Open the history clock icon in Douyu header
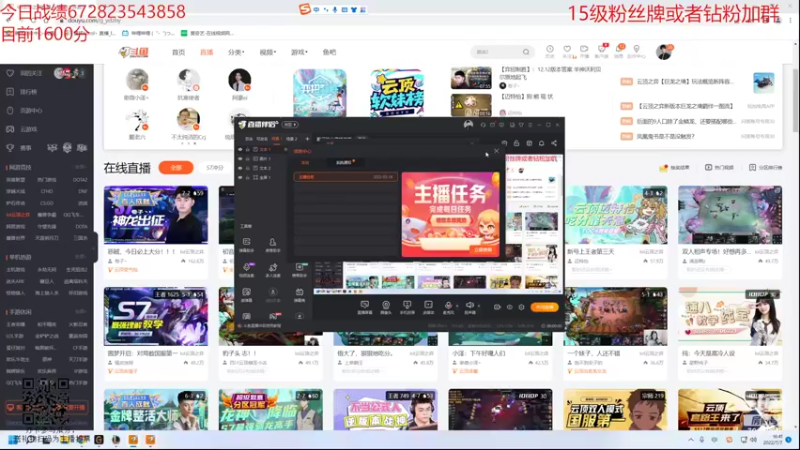The width and height of the screenshot is (800, 450). point(549,49)
